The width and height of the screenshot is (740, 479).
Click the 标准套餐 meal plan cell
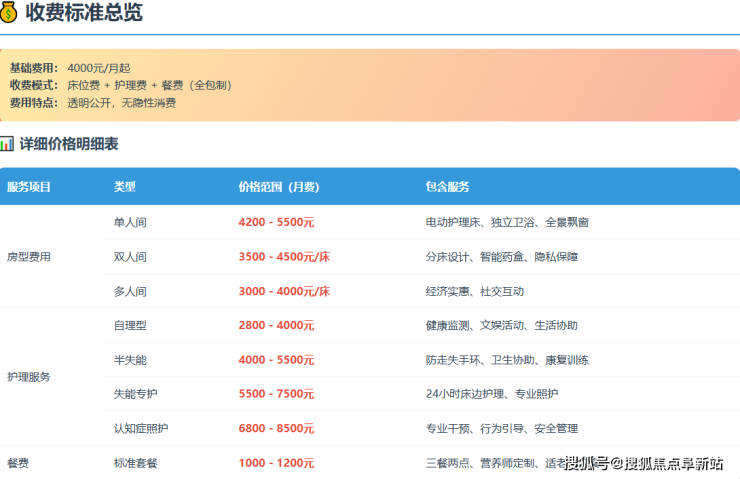pos(136,463)
